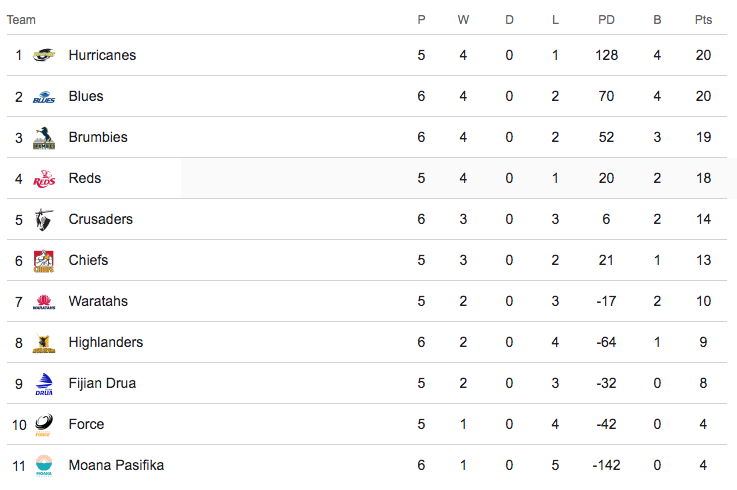Click the Highlanders team logo
This screenshot has height=490, width=737.
[x=44, y=343]
